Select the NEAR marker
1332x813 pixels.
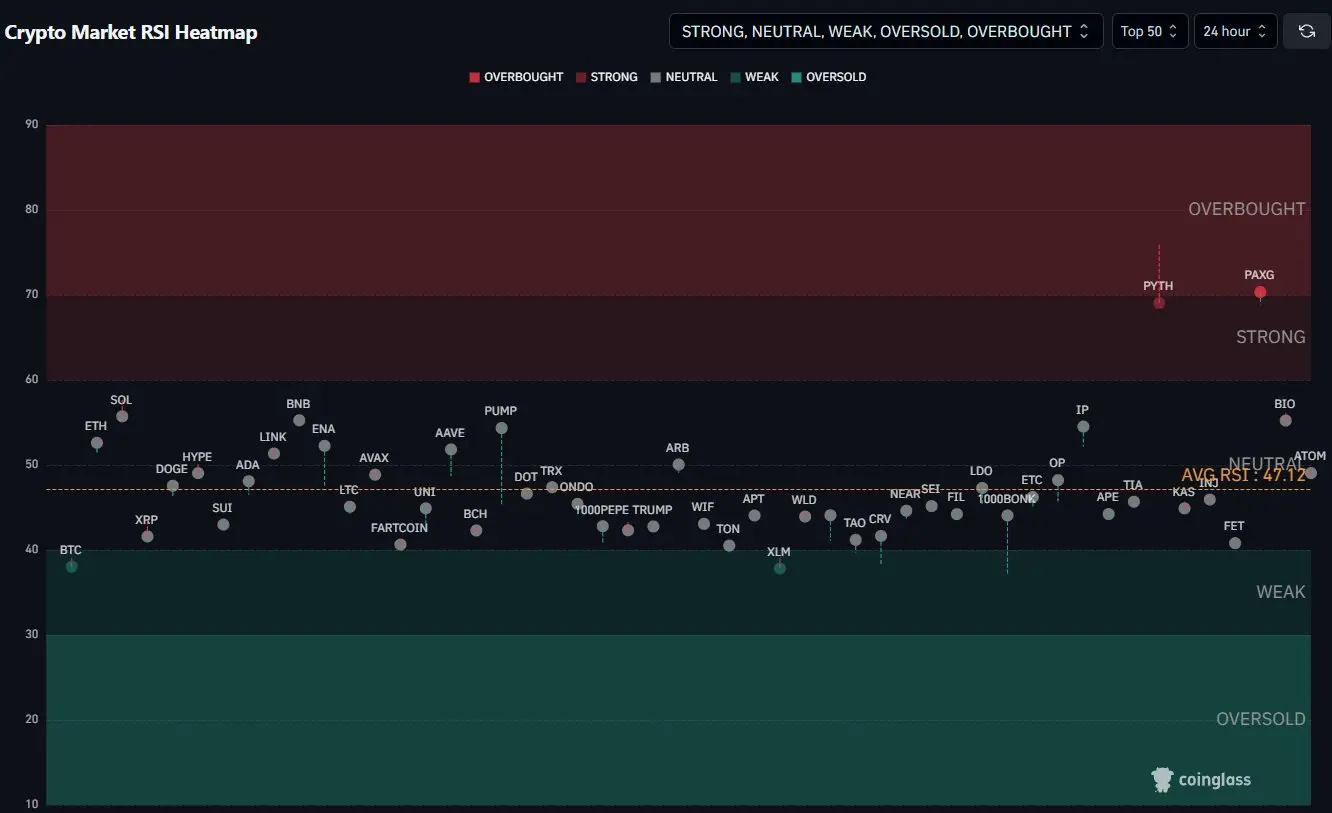click(x=906, y=511)
